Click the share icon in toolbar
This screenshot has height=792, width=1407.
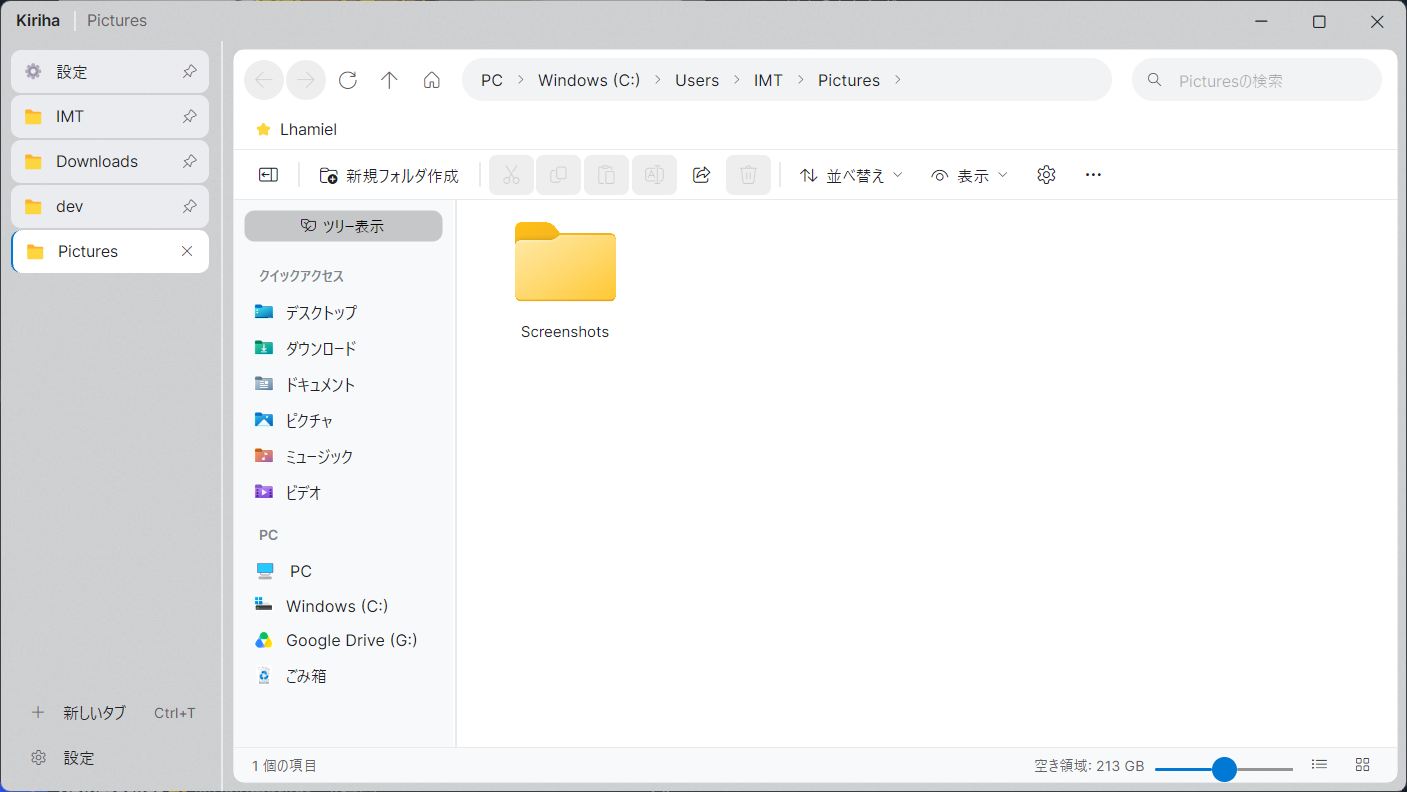pos(701,175)
